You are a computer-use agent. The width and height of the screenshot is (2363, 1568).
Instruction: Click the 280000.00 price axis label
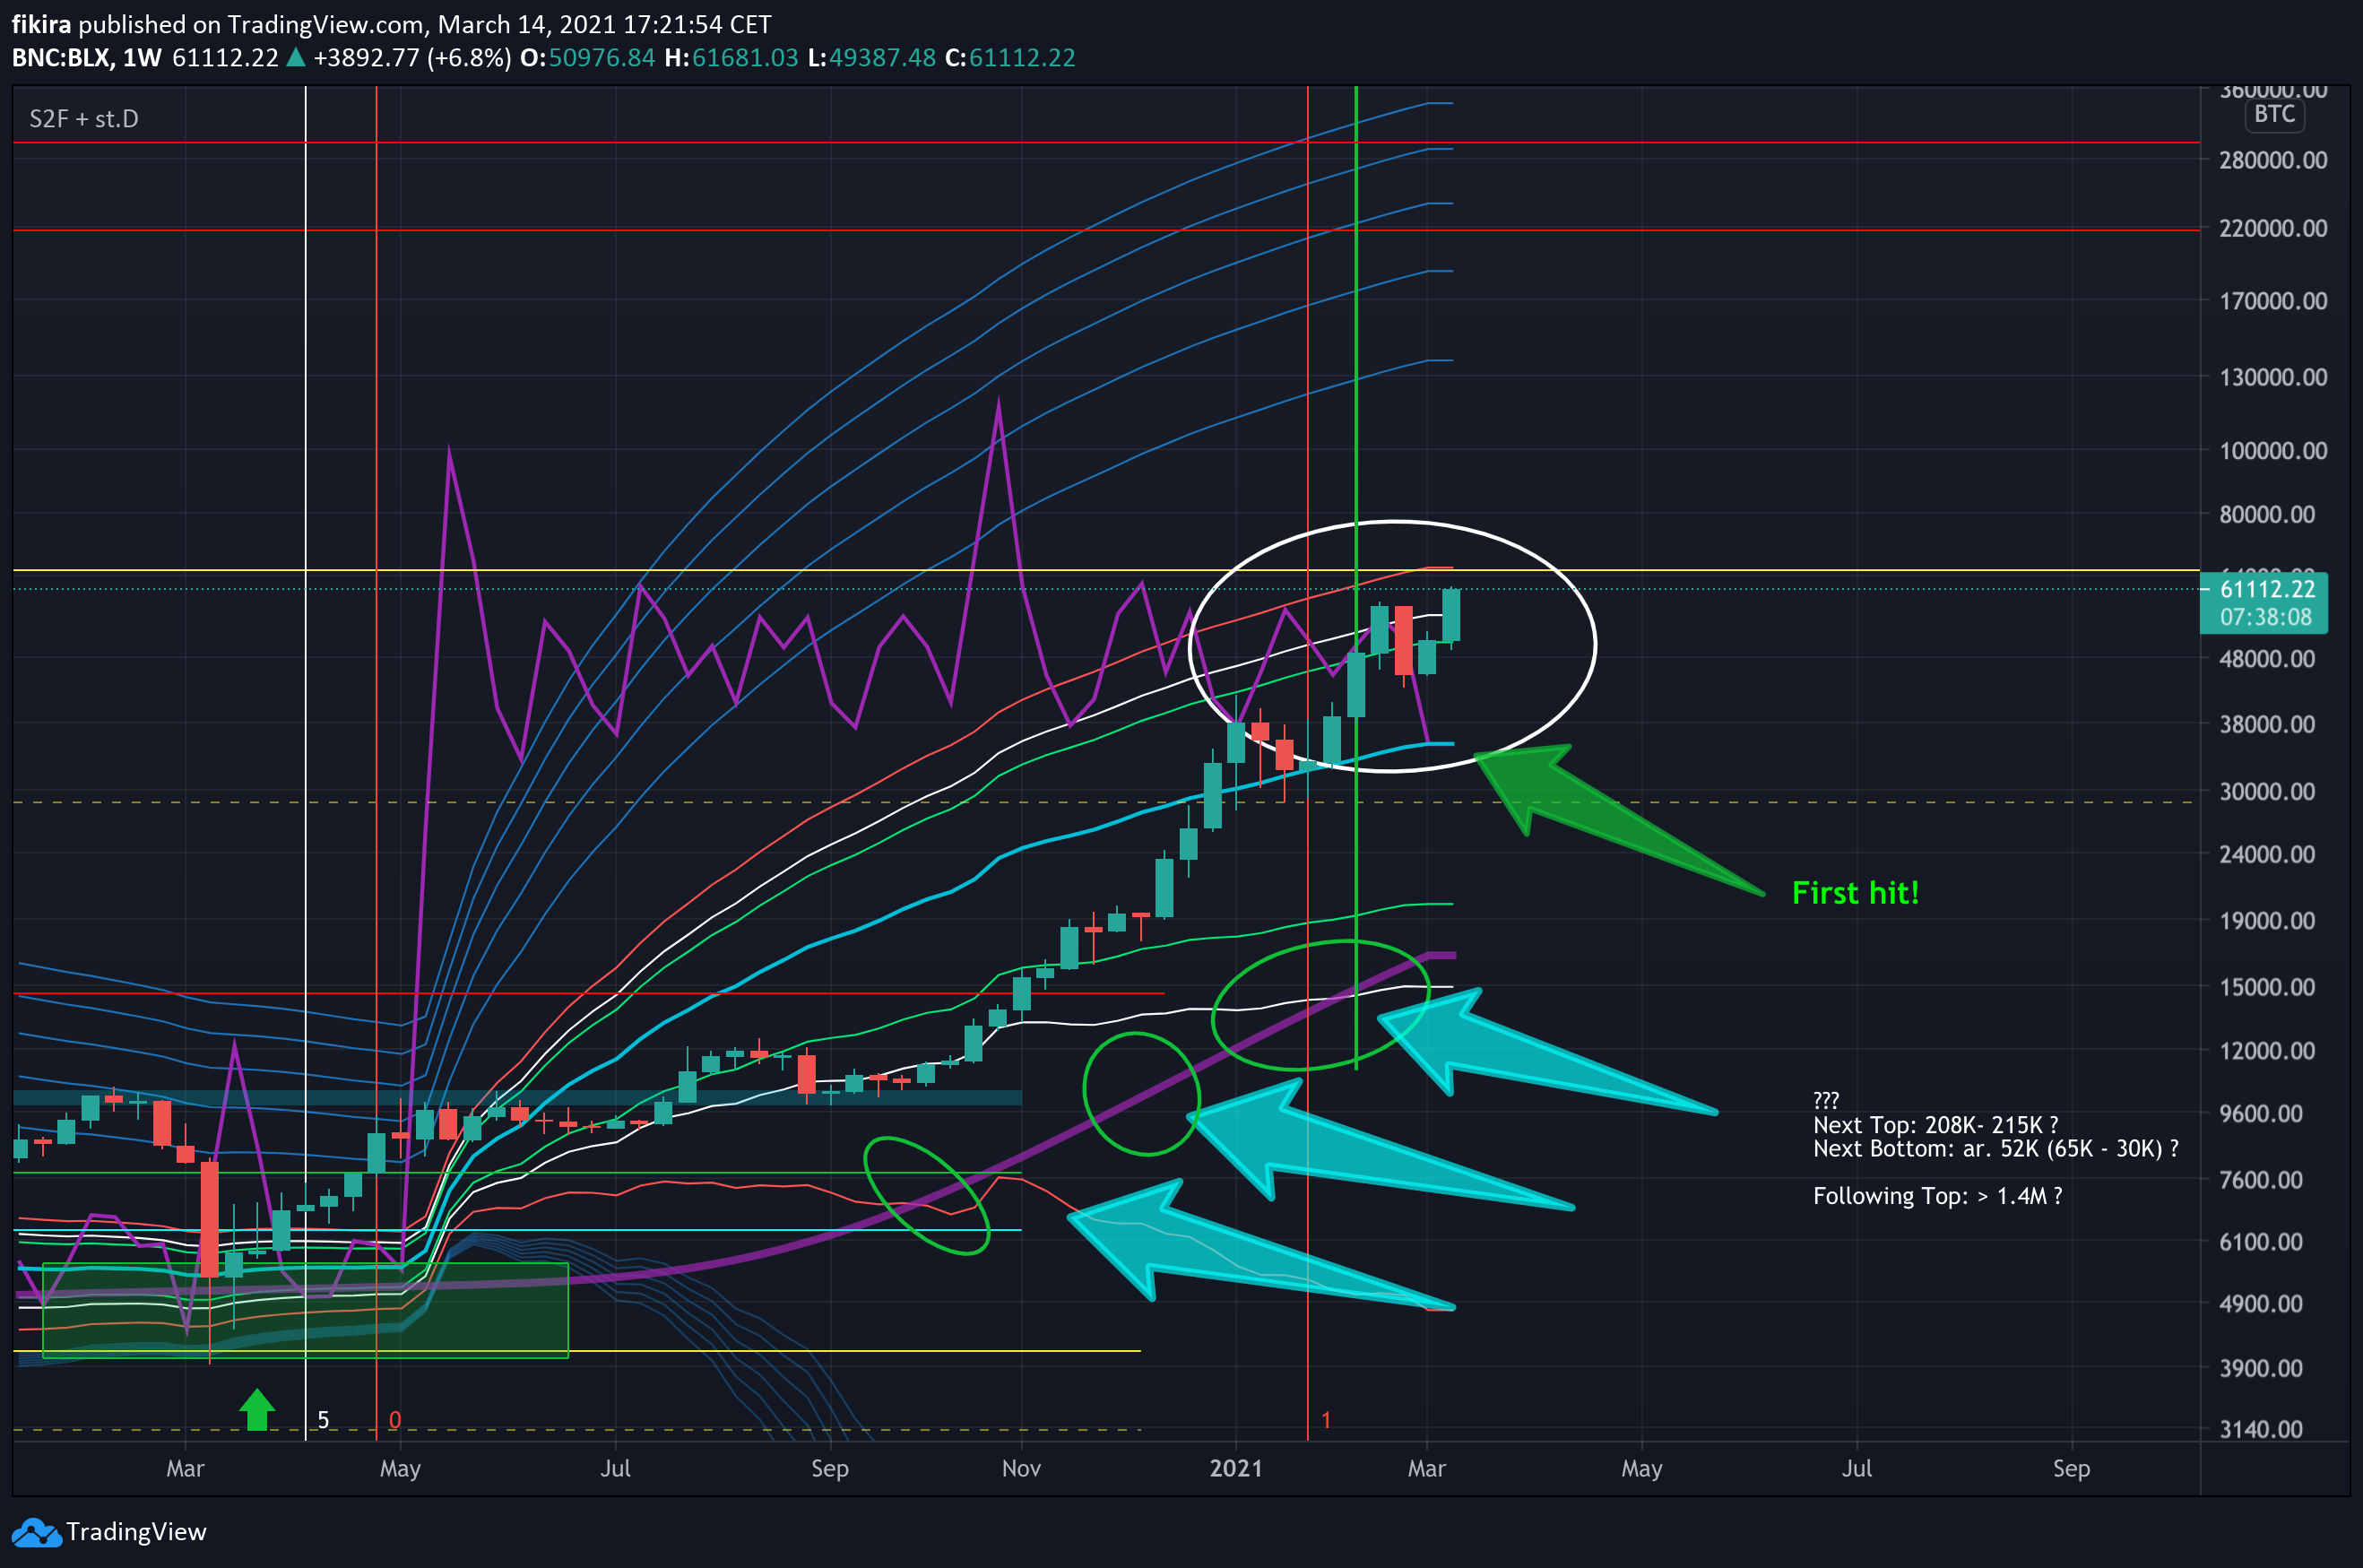point(2273,160)
